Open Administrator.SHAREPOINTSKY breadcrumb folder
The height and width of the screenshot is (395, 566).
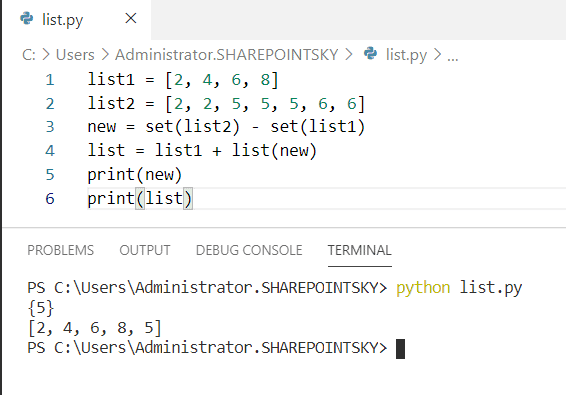227,55
